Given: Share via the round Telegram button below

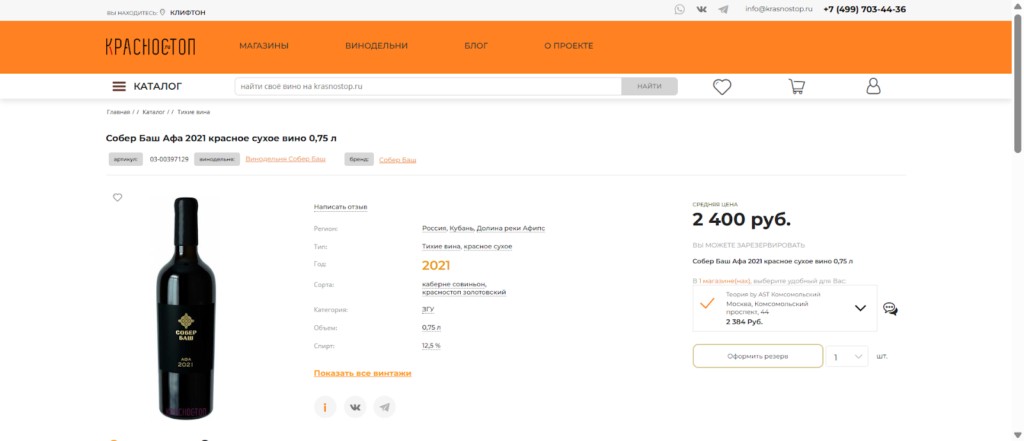Looking at the screenshot, I should [384, 407].
